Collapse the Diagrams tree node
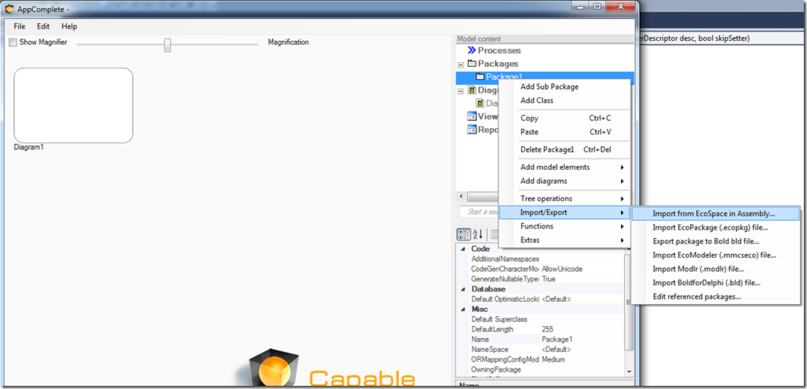 pos(461,91)
